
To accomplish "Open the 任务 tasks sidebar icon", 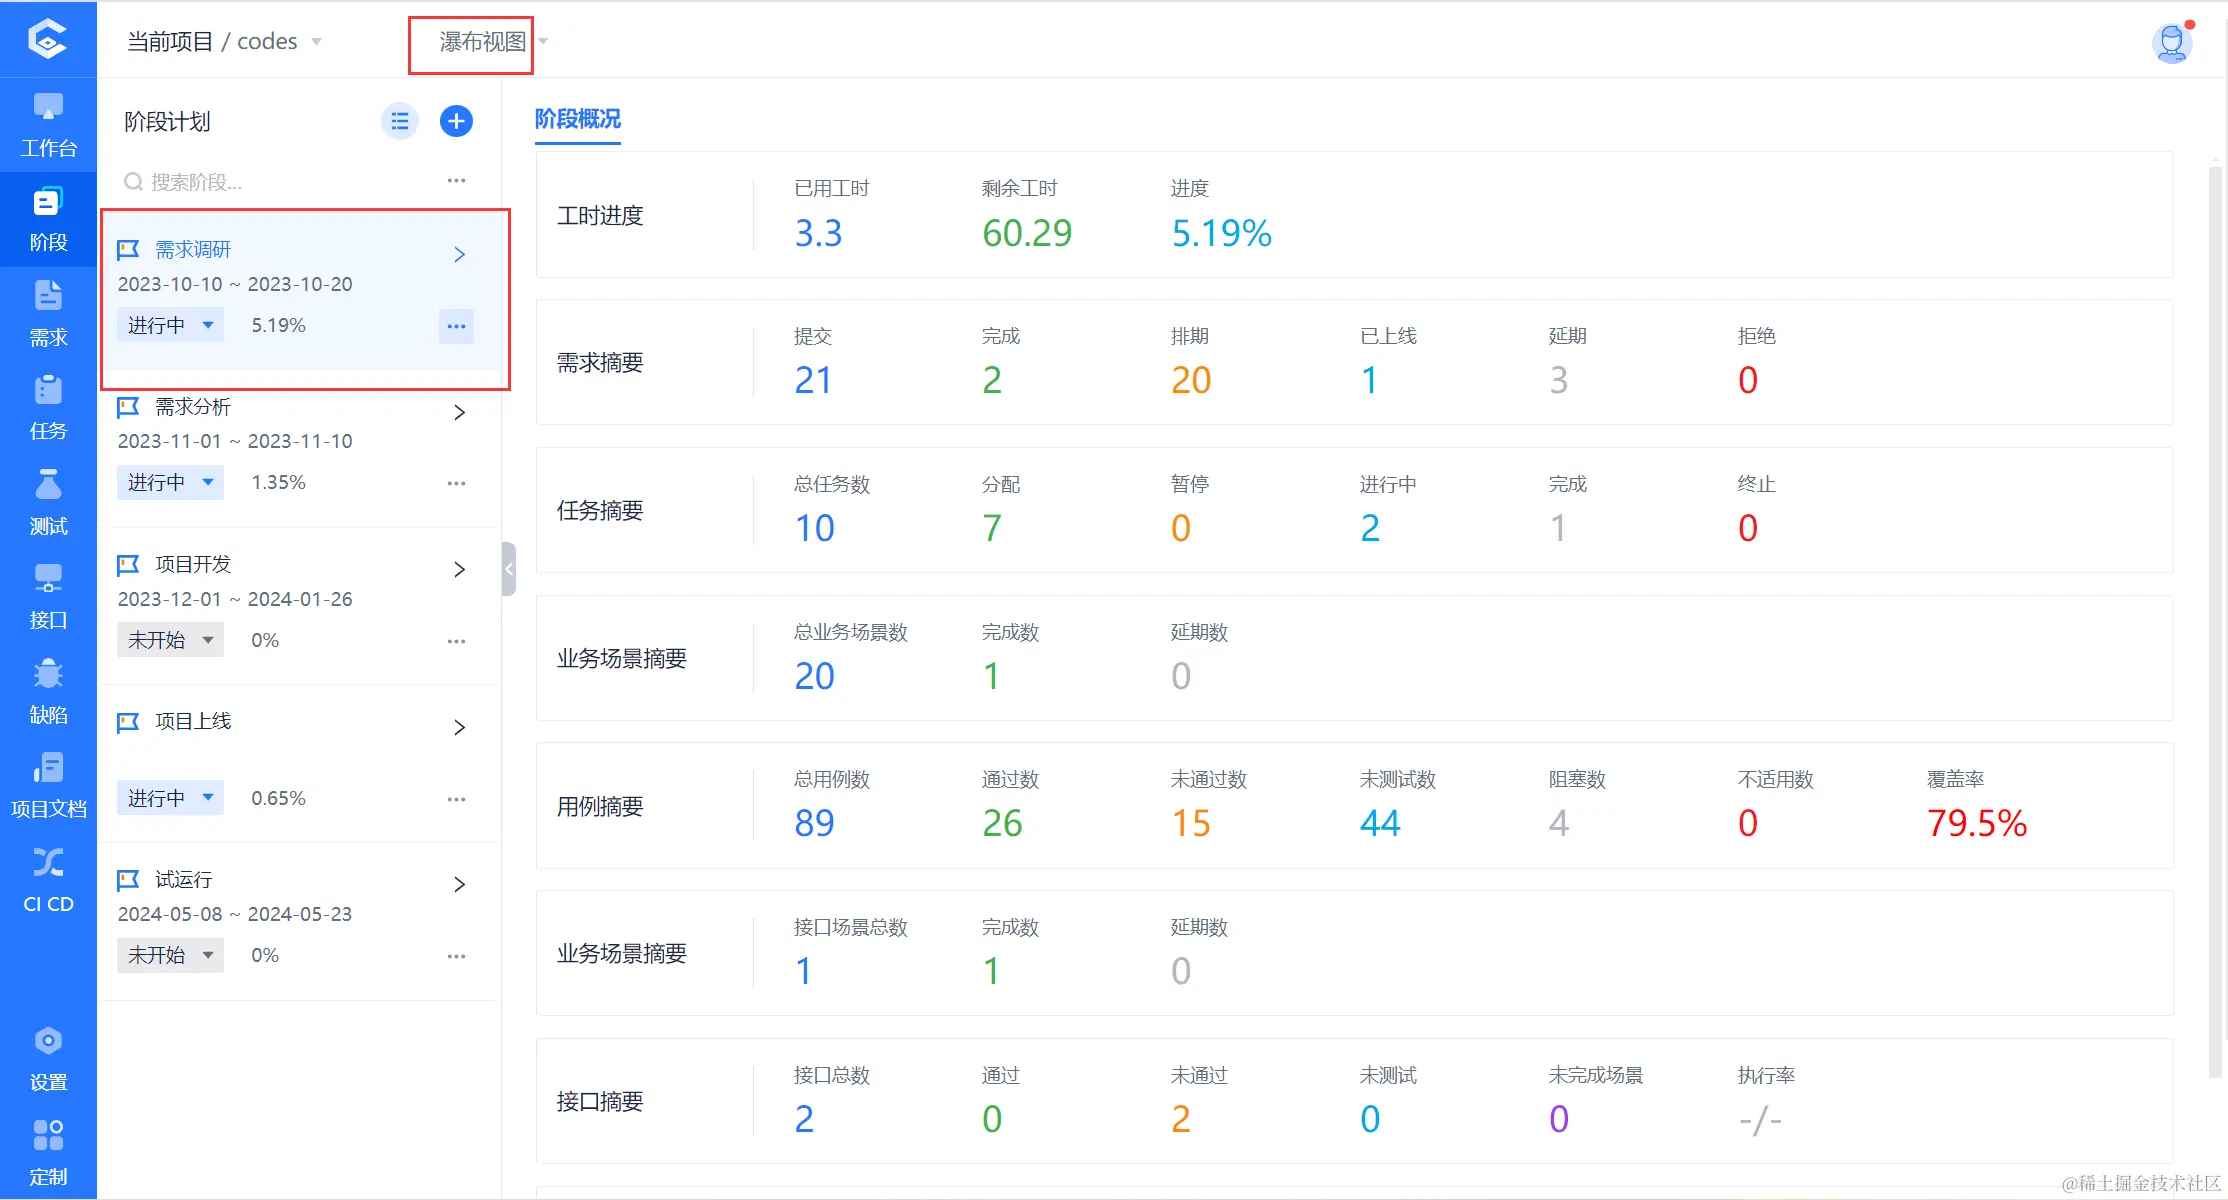I will pos(48,407).
